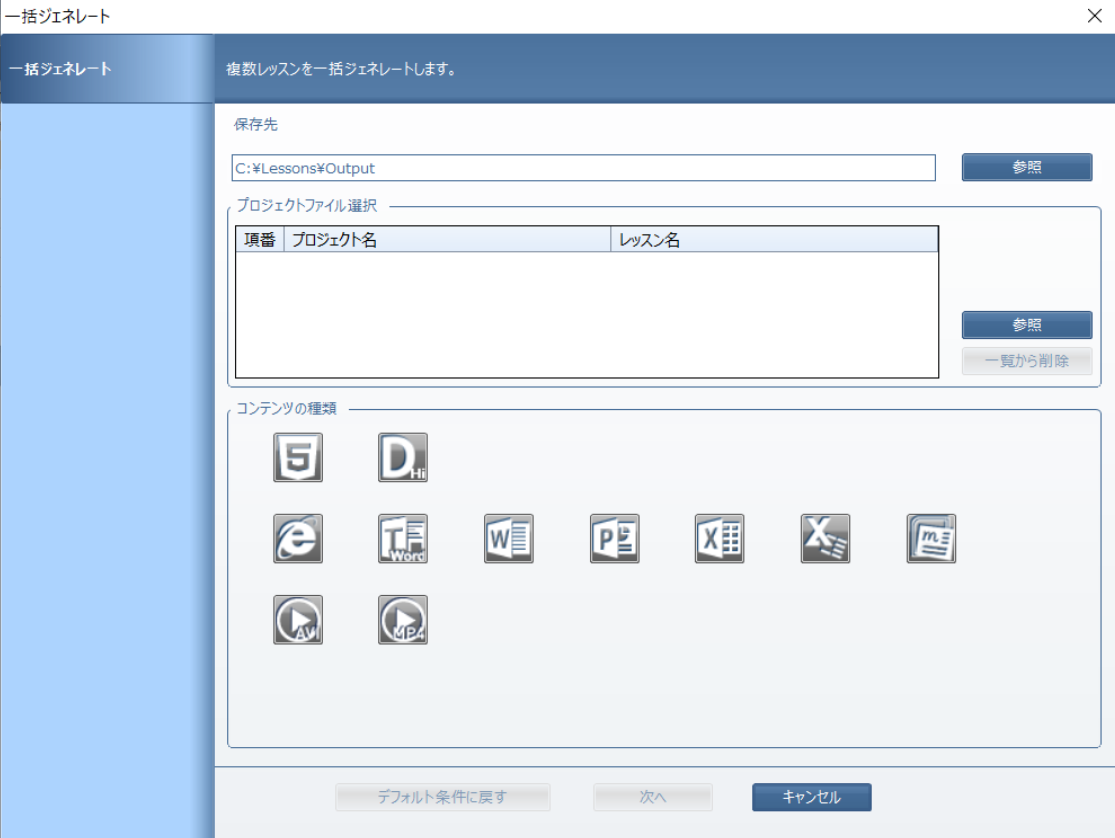Image resolution: width=1115 pixels, height=838 pixels.
Task: Select the HTML5 content type icon
Action: pyautogui.click(x=298, y=458)
